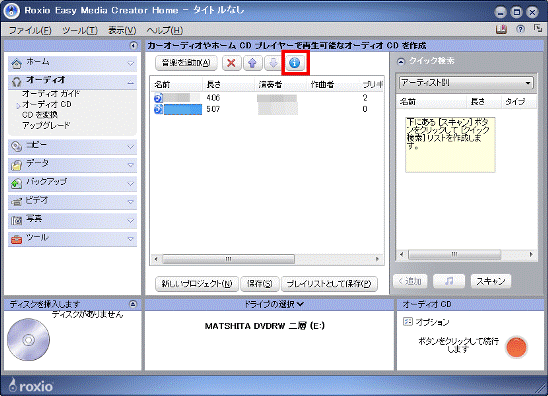This screenshot has width=548, height=396.
Task: Click the 保存(S) button
Action: coord(260,283)
